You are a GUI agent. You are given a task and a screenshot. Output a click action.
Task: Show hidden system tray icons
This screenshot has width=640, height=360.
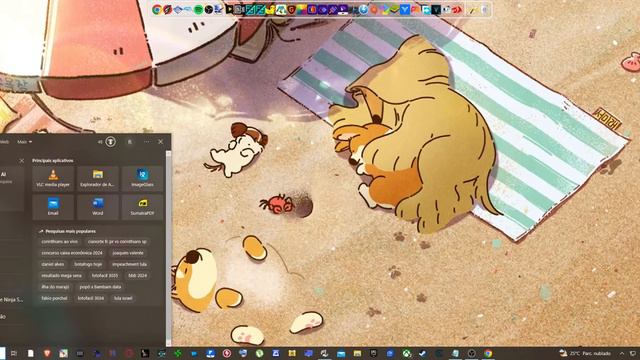pos(622,353)
